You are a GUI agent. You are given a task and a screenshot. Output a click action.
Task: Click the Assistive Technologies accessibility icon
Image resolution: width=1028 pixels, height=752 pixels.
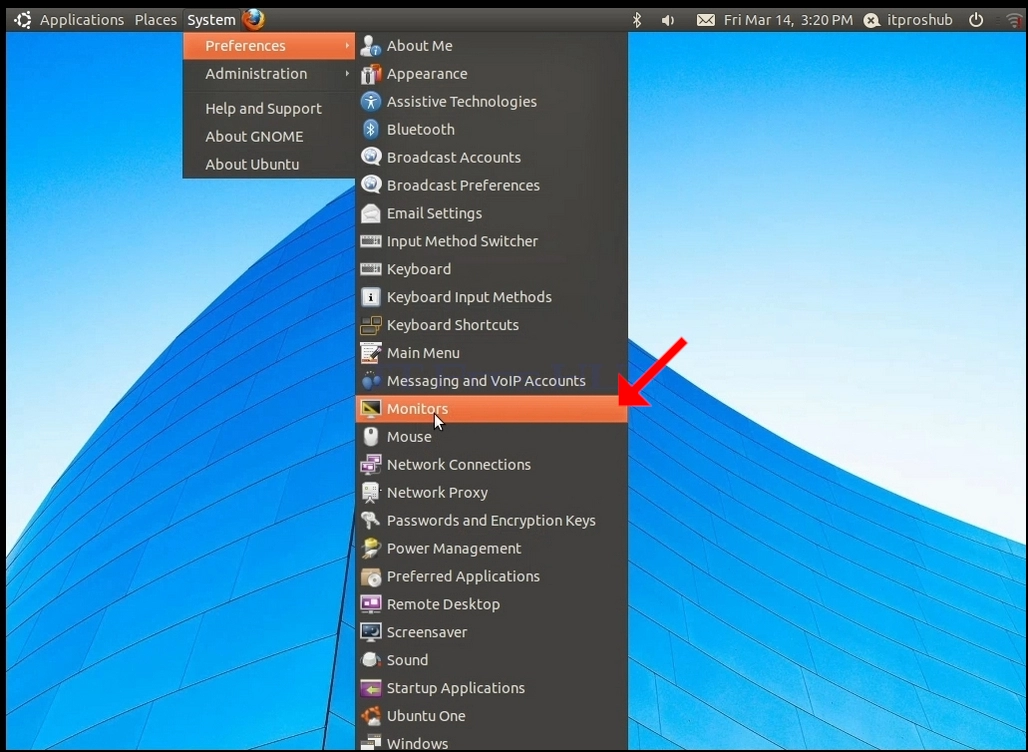(370, 102)
